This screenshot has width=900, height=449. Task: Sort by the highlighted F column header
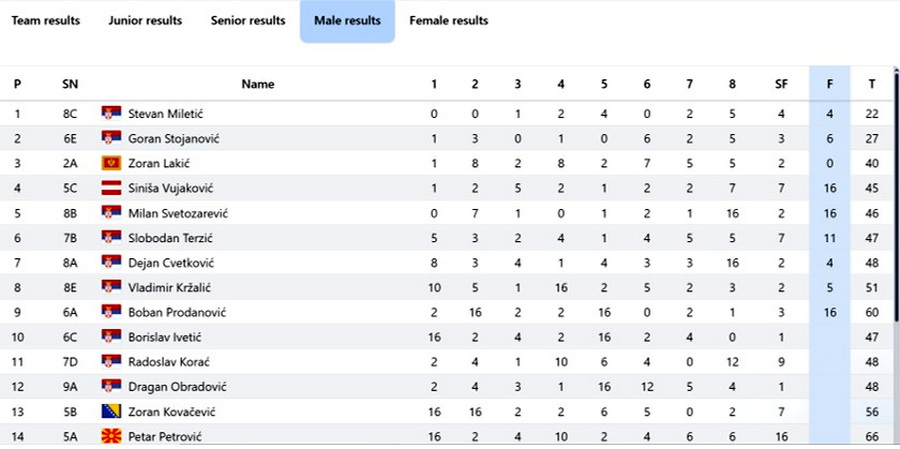(829, 84)
